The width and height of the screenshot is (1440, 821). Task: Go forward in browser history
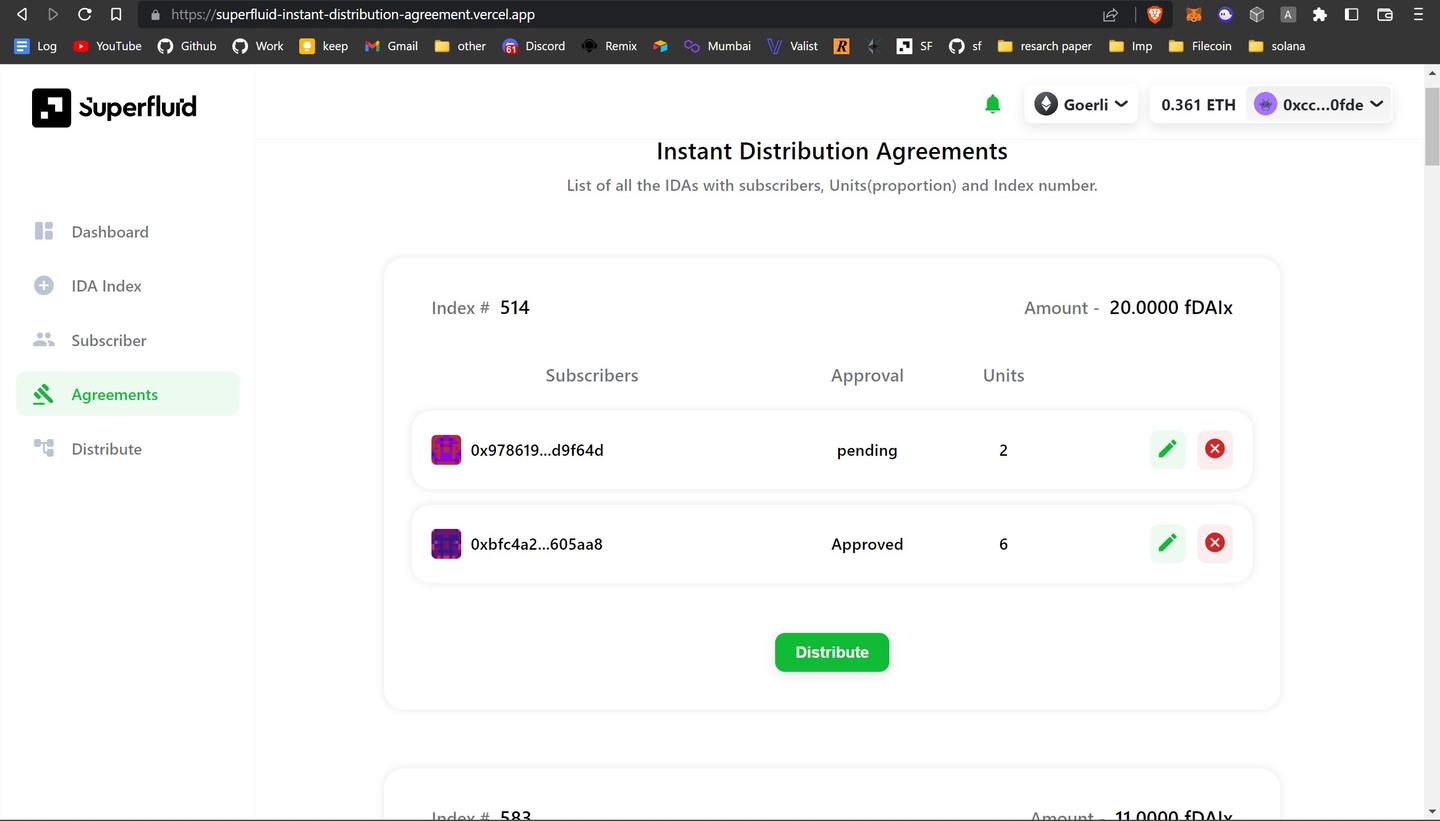pyautogui.click(x=53, y=14)
